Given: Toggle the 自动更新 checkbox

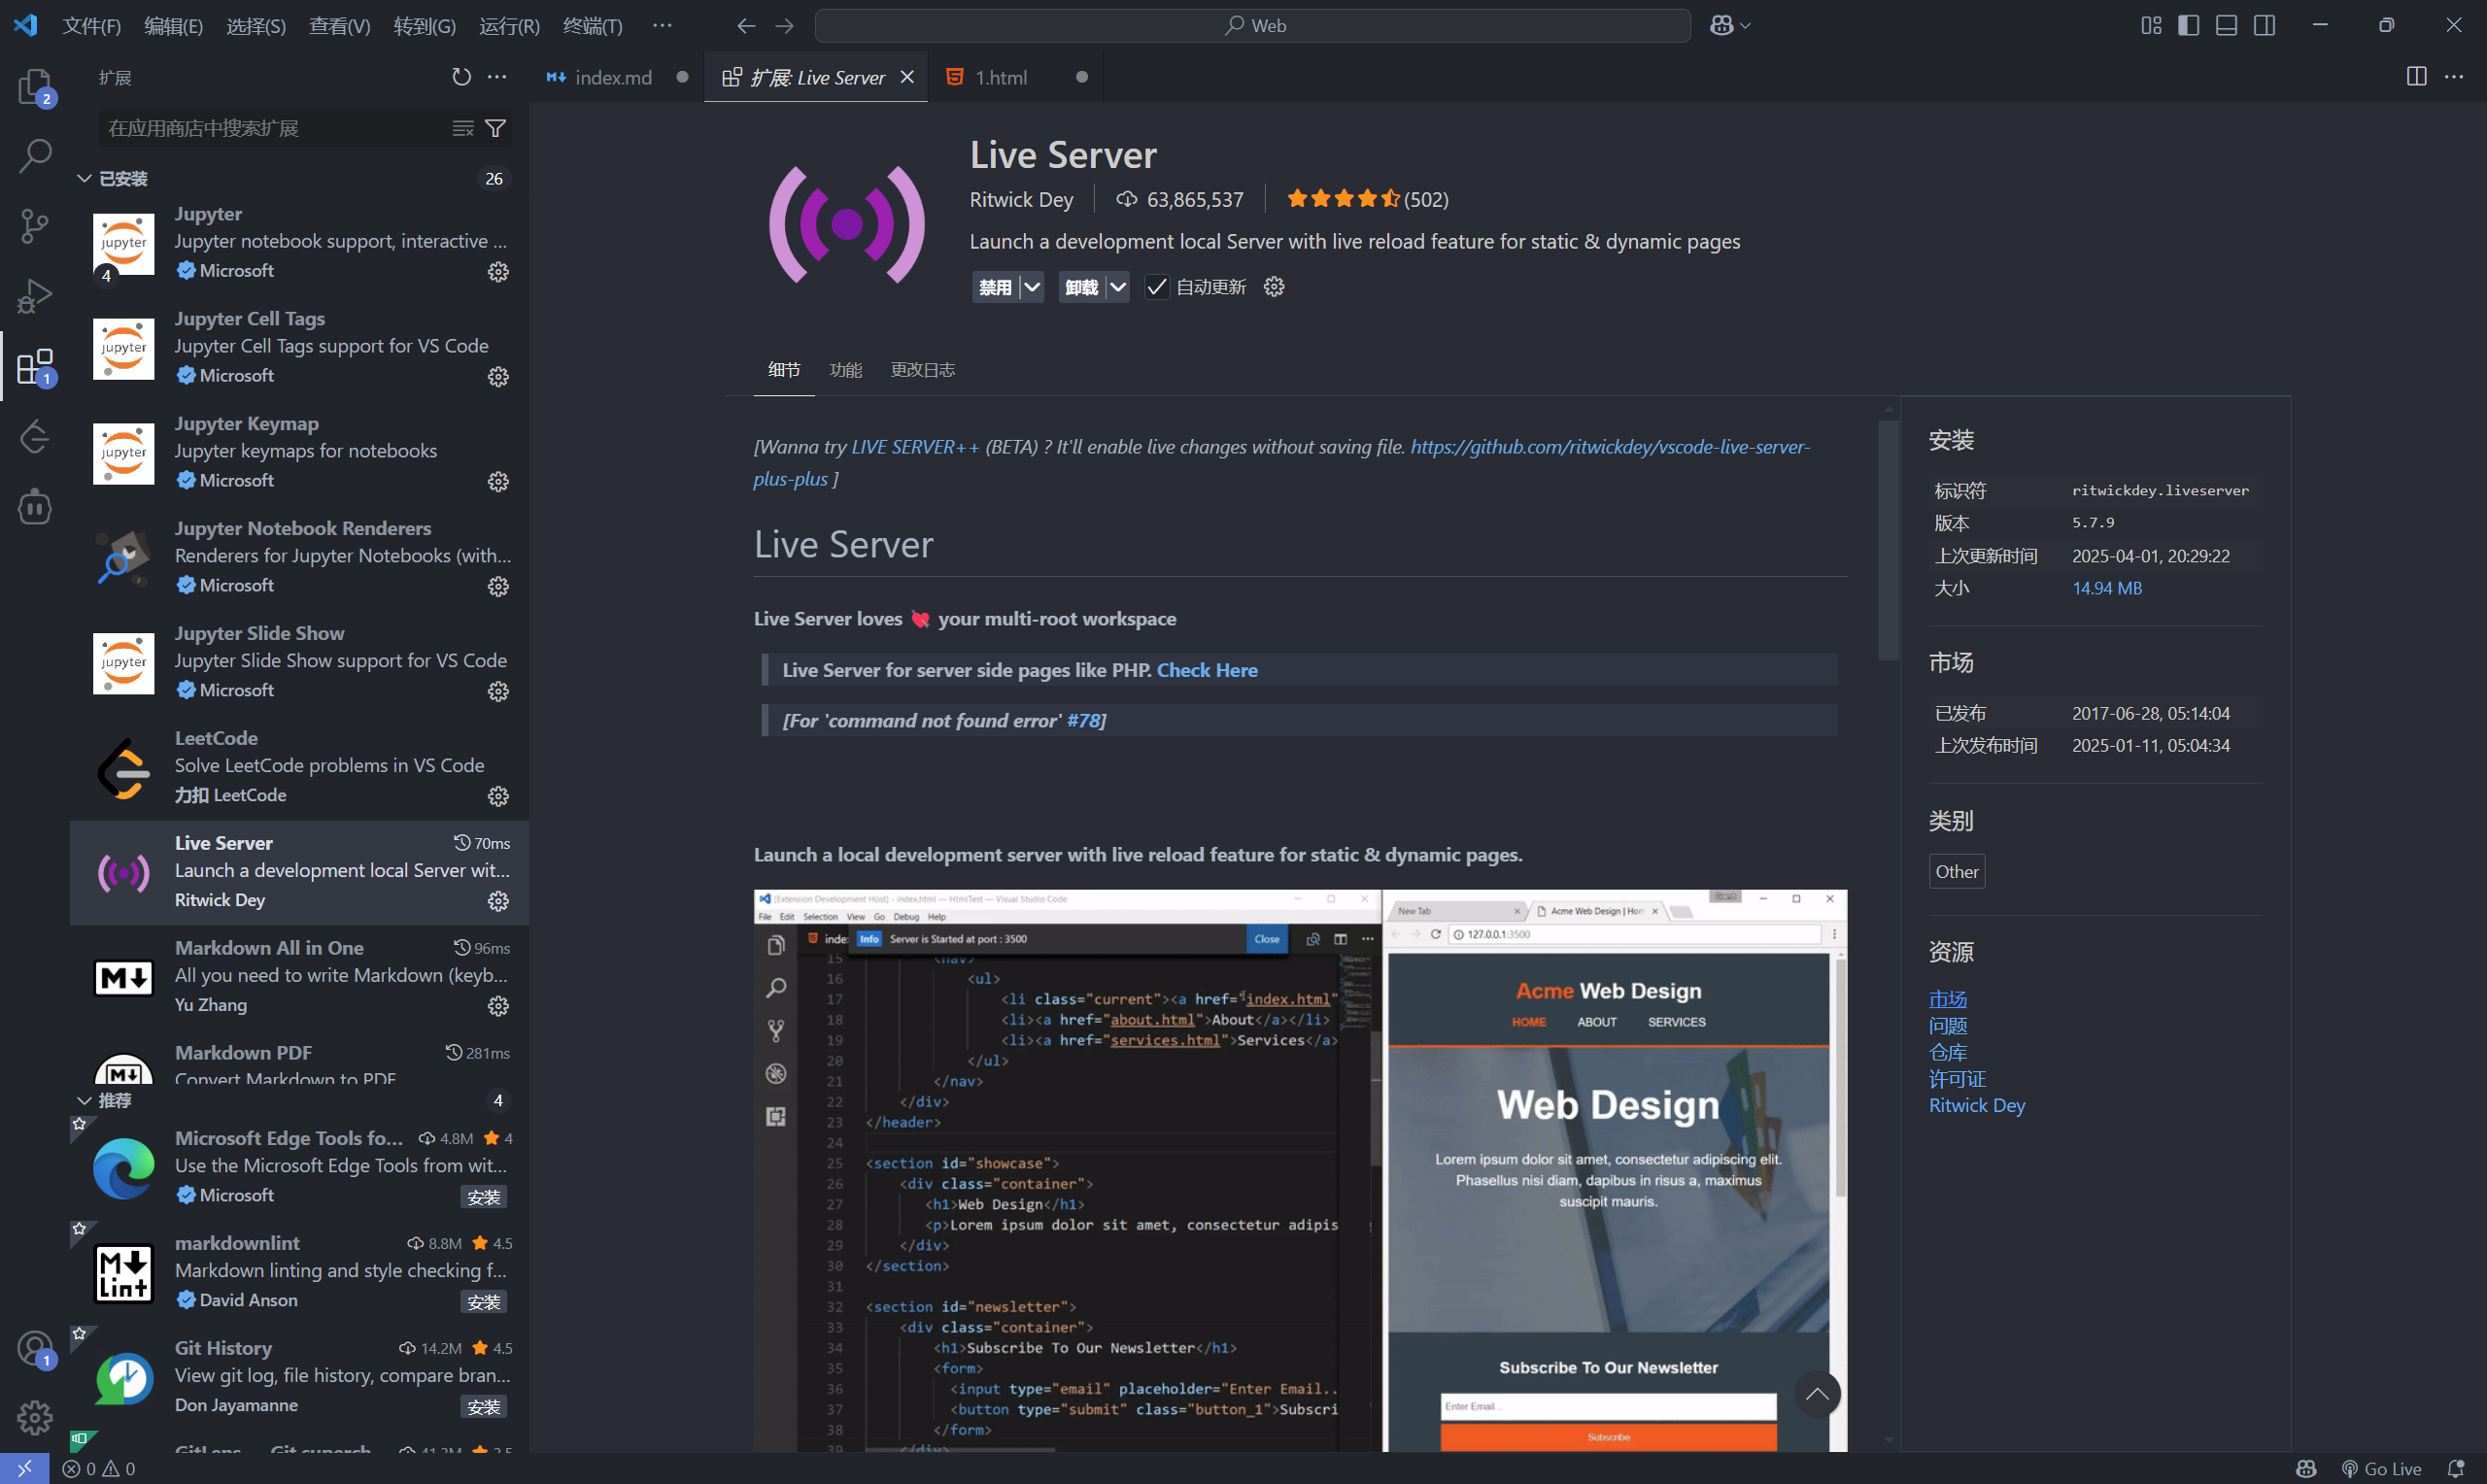Looking at the screenshot, I should [x=1156, y=287].
